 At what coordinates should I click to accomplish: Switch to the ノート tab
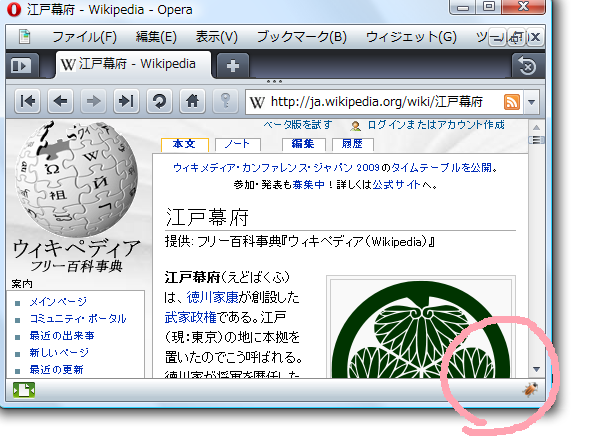tap(237, 144)
